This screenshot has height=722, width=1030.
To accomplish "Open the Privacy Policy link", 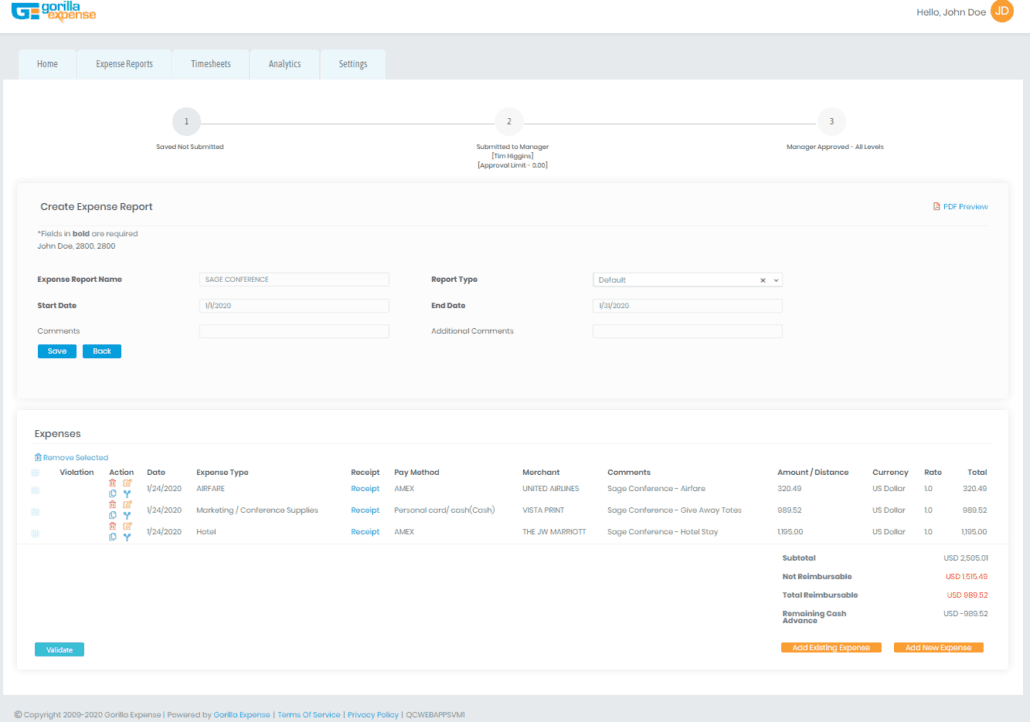I will coord(372,714).
